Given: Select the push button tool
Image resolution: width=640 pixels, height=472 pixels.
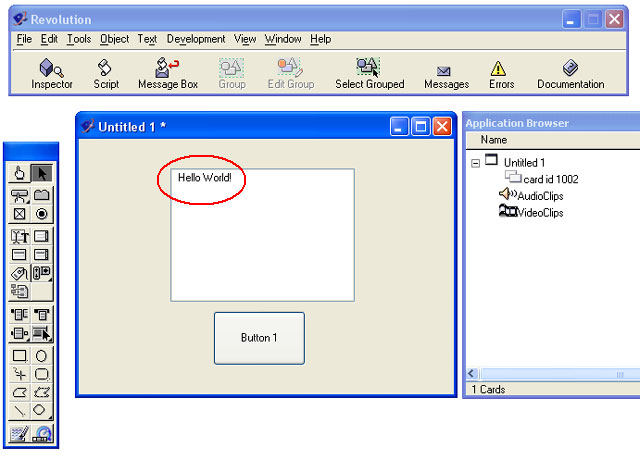Looking at the screenshot, I should (19, 196).
